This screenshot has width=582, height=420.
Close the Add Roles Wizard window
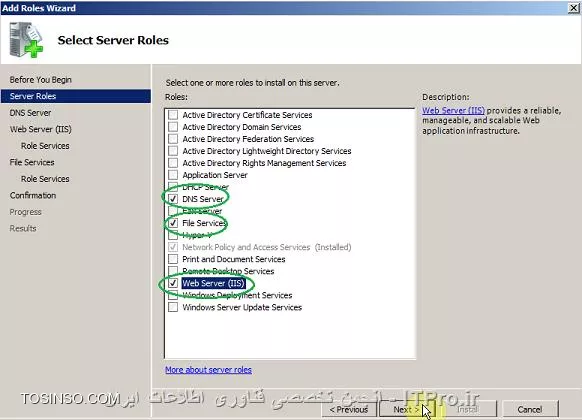[573, 8]
